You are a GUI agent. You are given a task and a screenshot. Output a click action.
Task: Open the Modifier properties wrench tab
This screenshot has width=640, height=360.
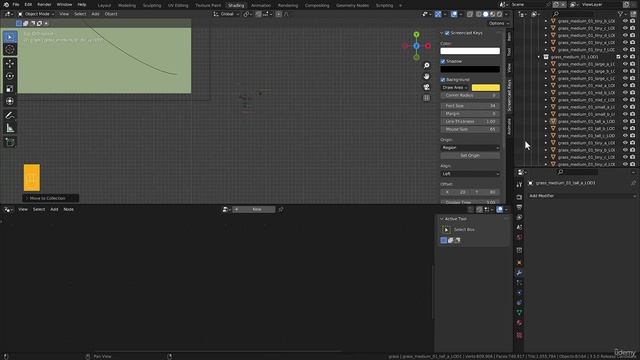(519, 273)
